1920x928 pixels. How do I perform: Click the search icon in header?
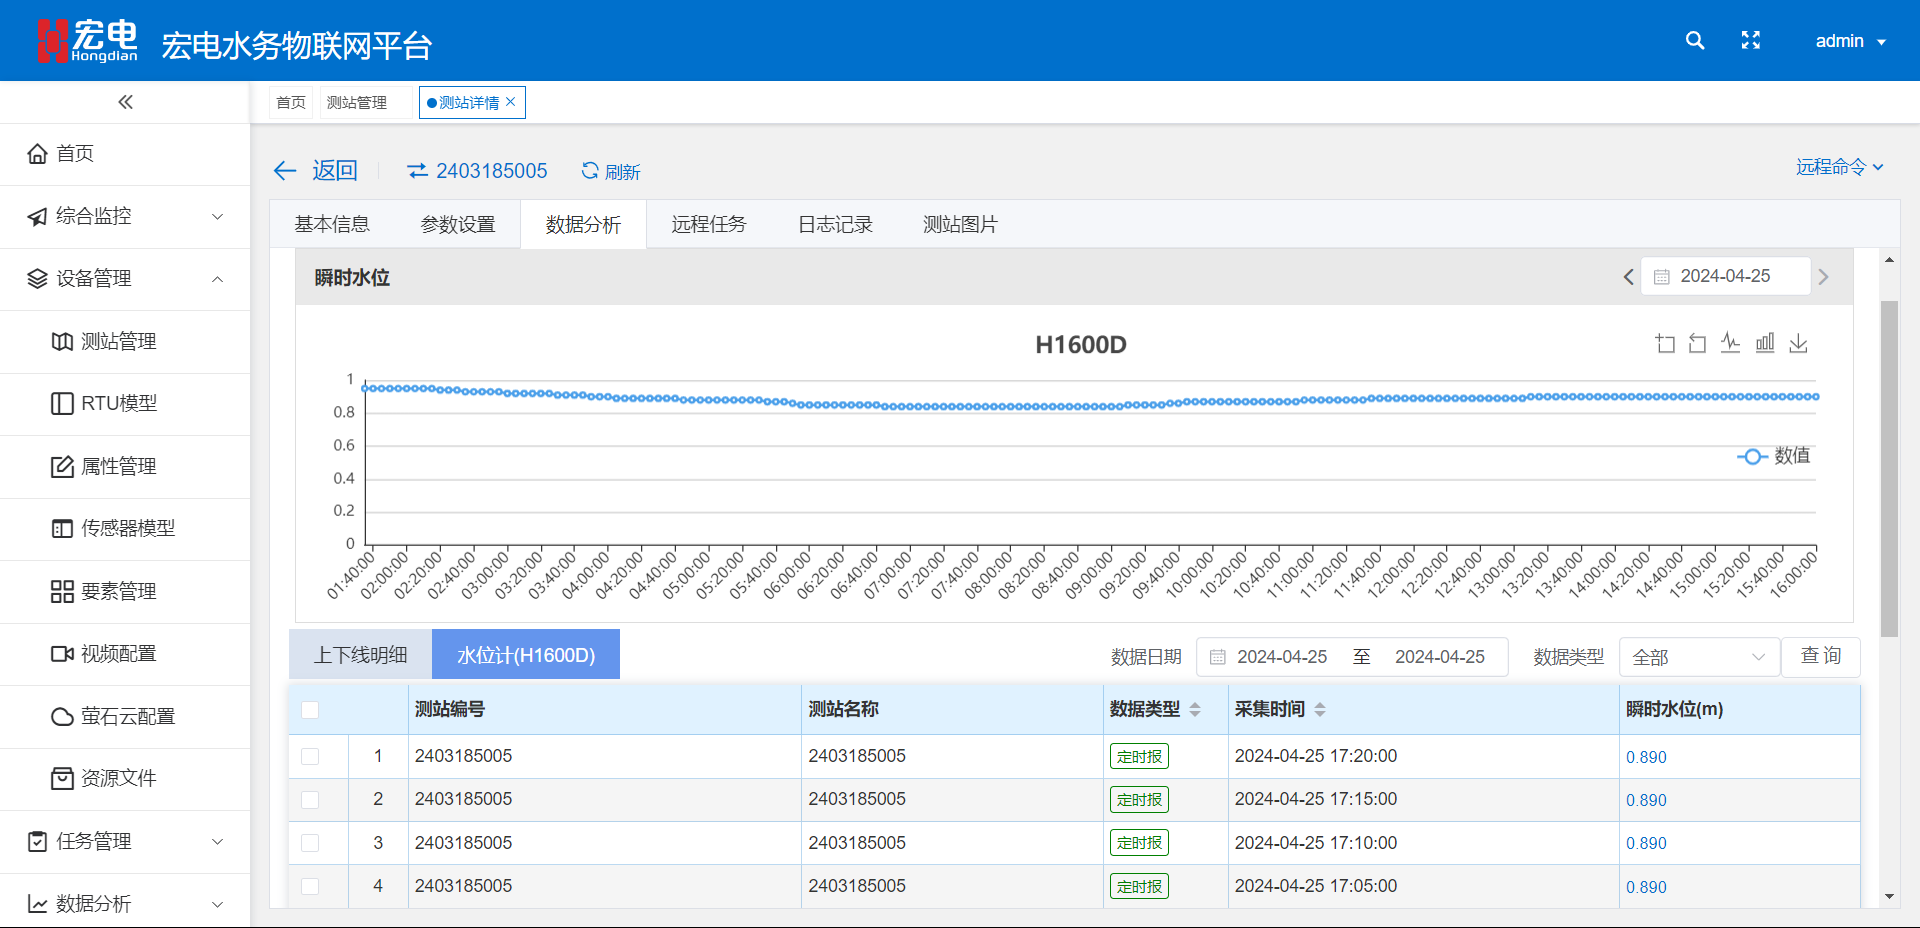(x=1694, y=41)
